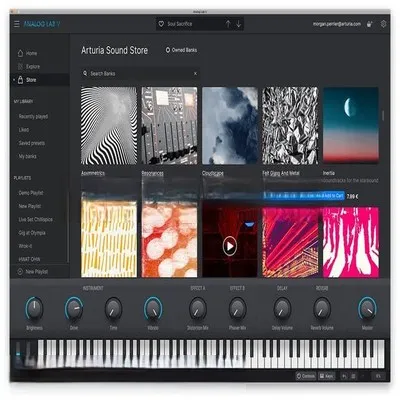Open the Asymmetrics striped cover thumbnail
Image resolution: width=400 pixels, height=400 pixels.
(109, 126)
